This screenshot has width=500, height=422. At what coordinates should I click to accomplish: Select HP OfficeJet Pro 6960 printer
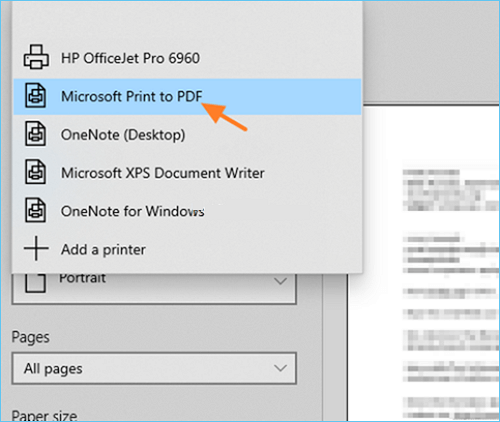(x=187, y=58)
